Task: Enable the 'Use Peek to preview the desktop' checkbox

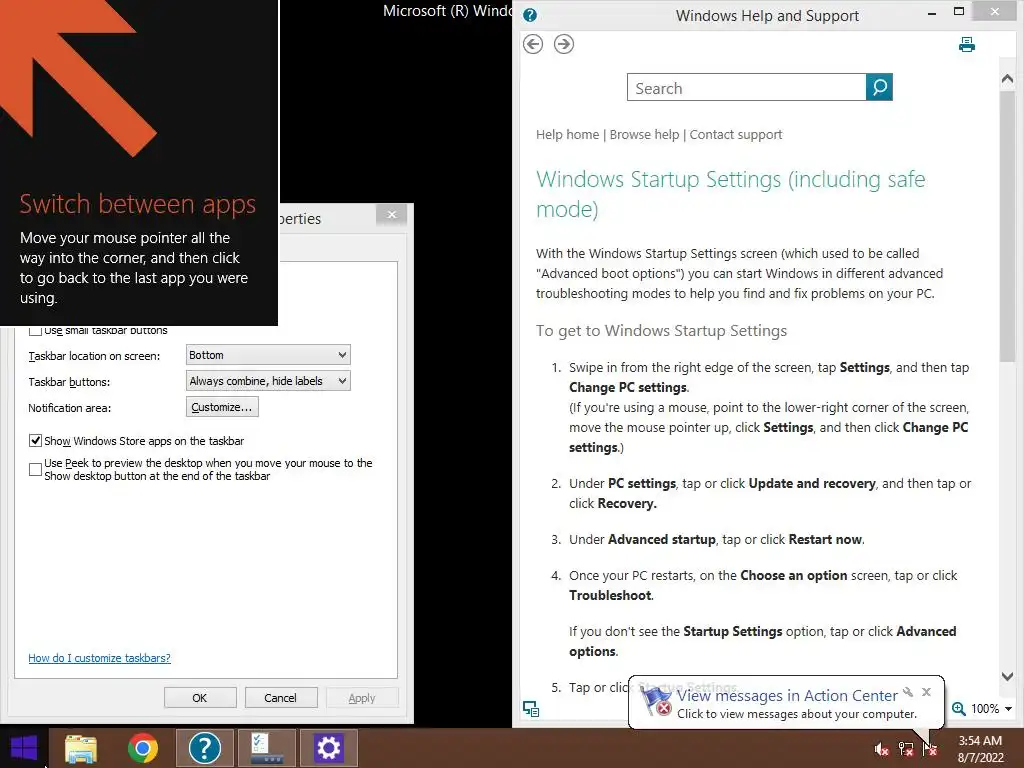Action: pos(35,470)
